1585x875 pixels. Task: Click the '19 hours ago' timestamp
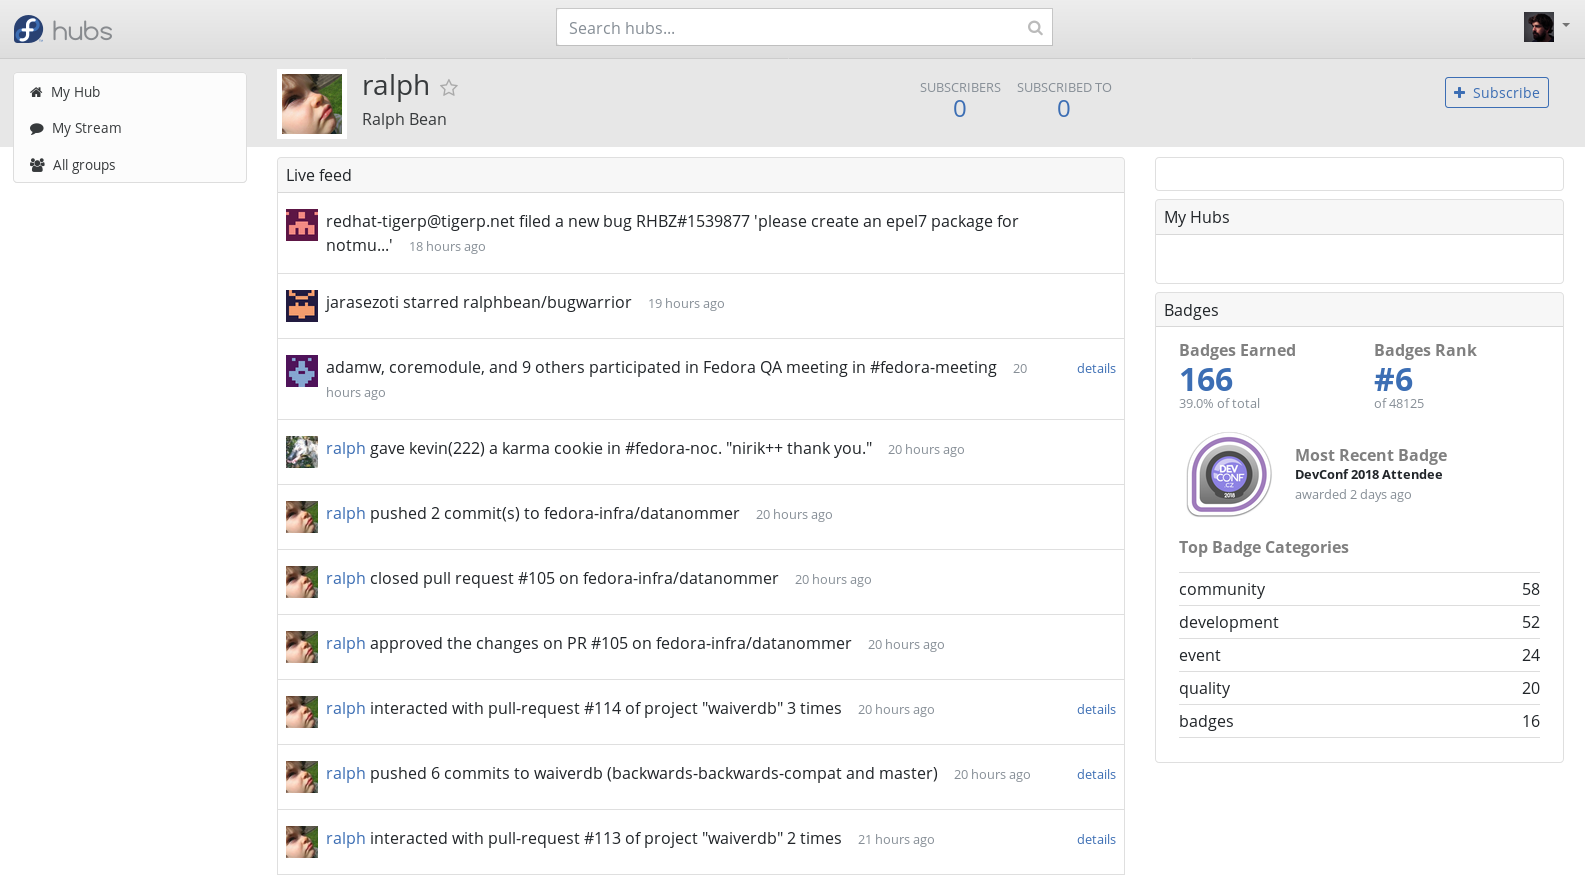(686, 304)
